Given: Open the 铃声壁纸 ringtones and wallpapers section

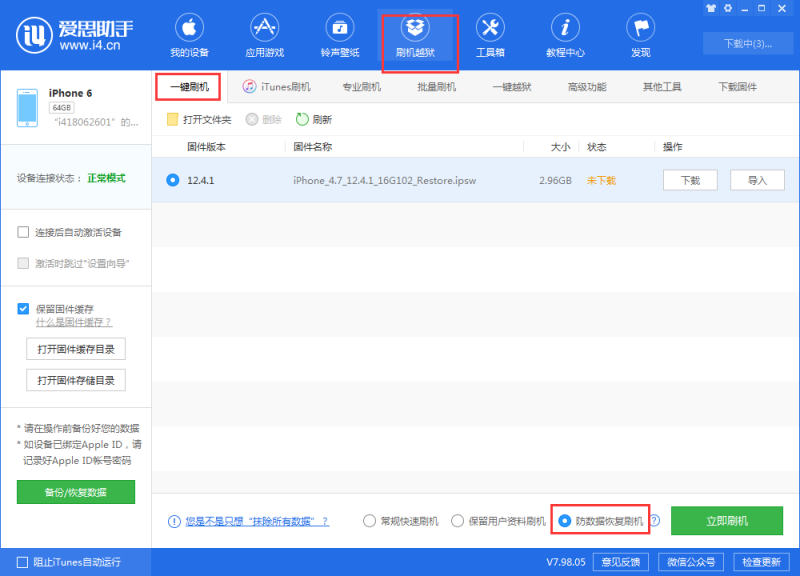Looking at the screenshot, I should [340, 36].
